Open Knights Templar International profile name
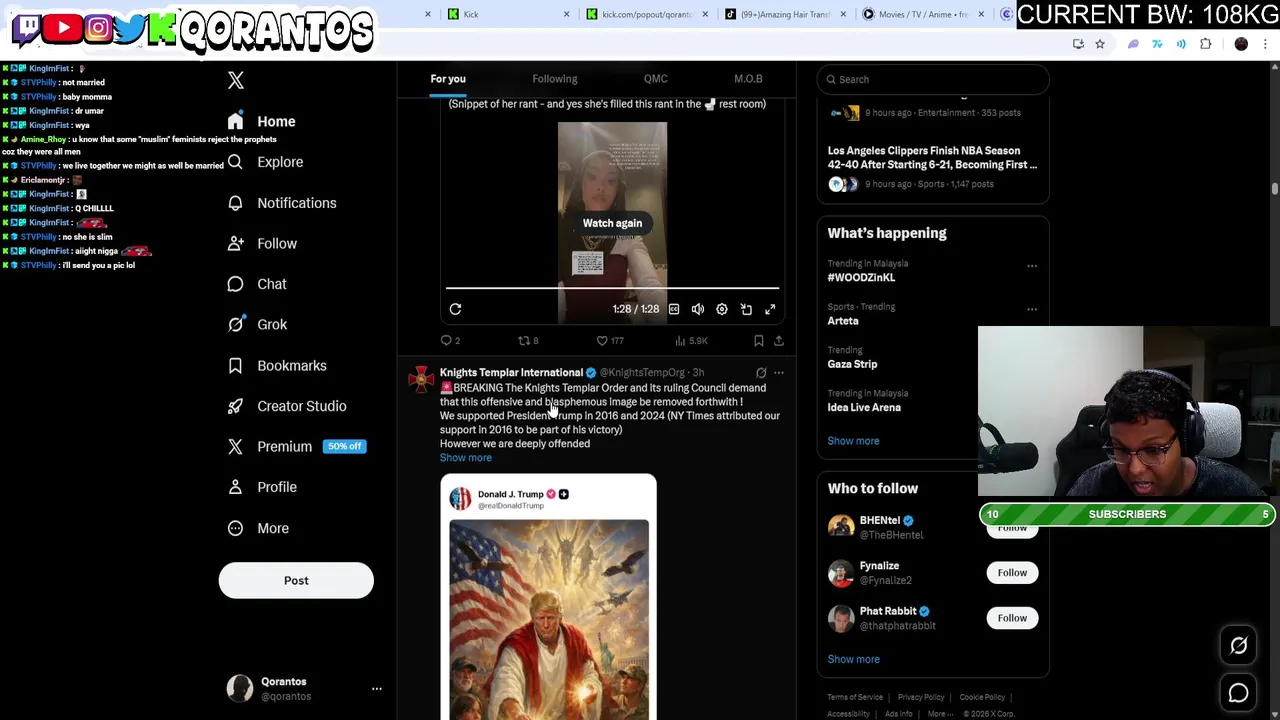The image size is (1280, 720). [511, 373]
